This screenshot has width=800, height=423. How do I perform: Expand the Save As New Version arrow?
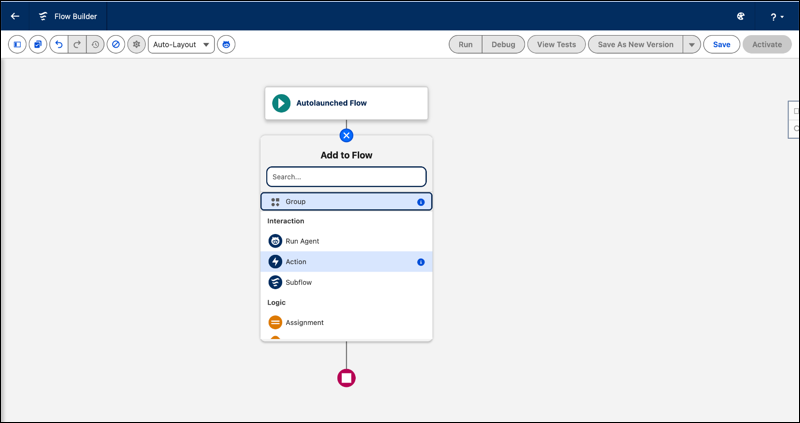coord(691,44)
